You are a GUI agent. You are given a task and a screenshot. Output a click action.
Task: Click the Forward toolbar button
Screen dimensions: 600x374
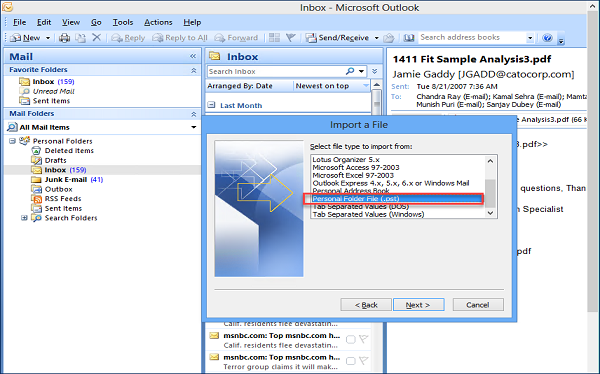(x=236, y=38)
